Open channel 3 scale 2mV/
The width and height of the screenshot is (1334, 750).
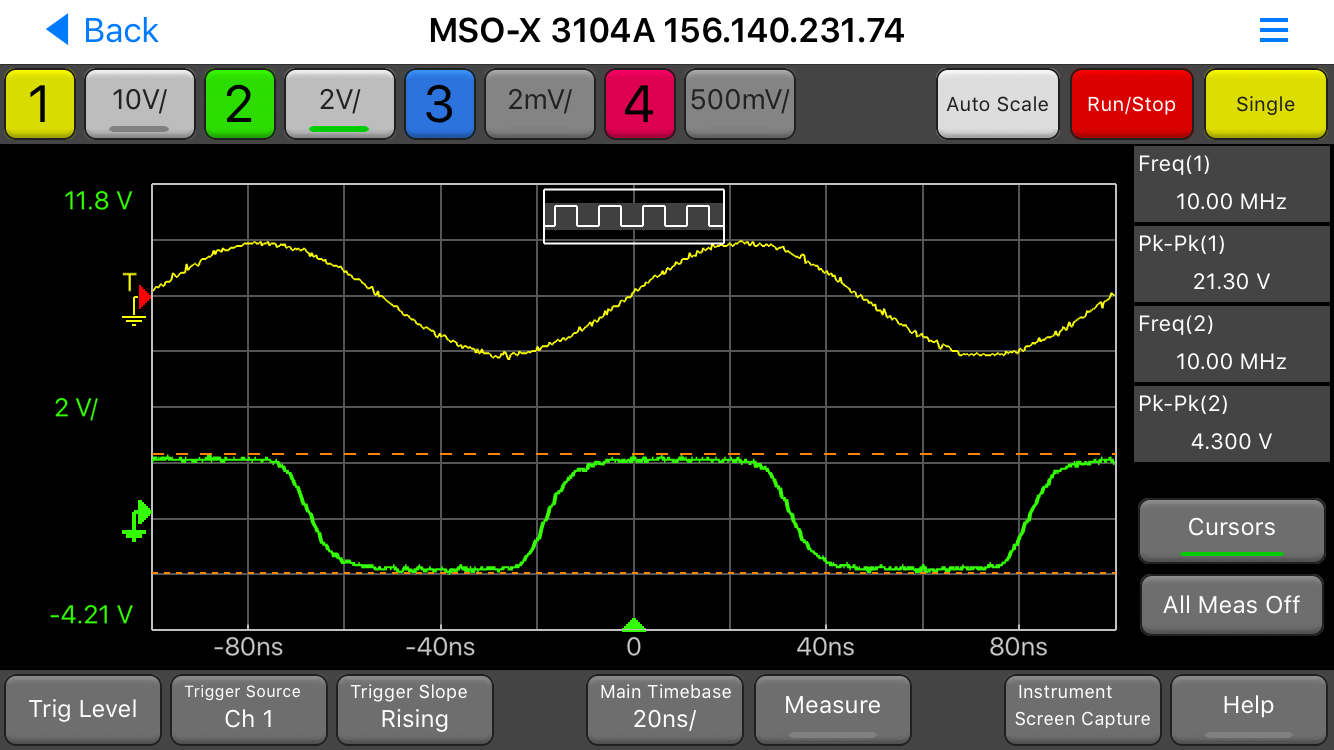tap(540, 104)
